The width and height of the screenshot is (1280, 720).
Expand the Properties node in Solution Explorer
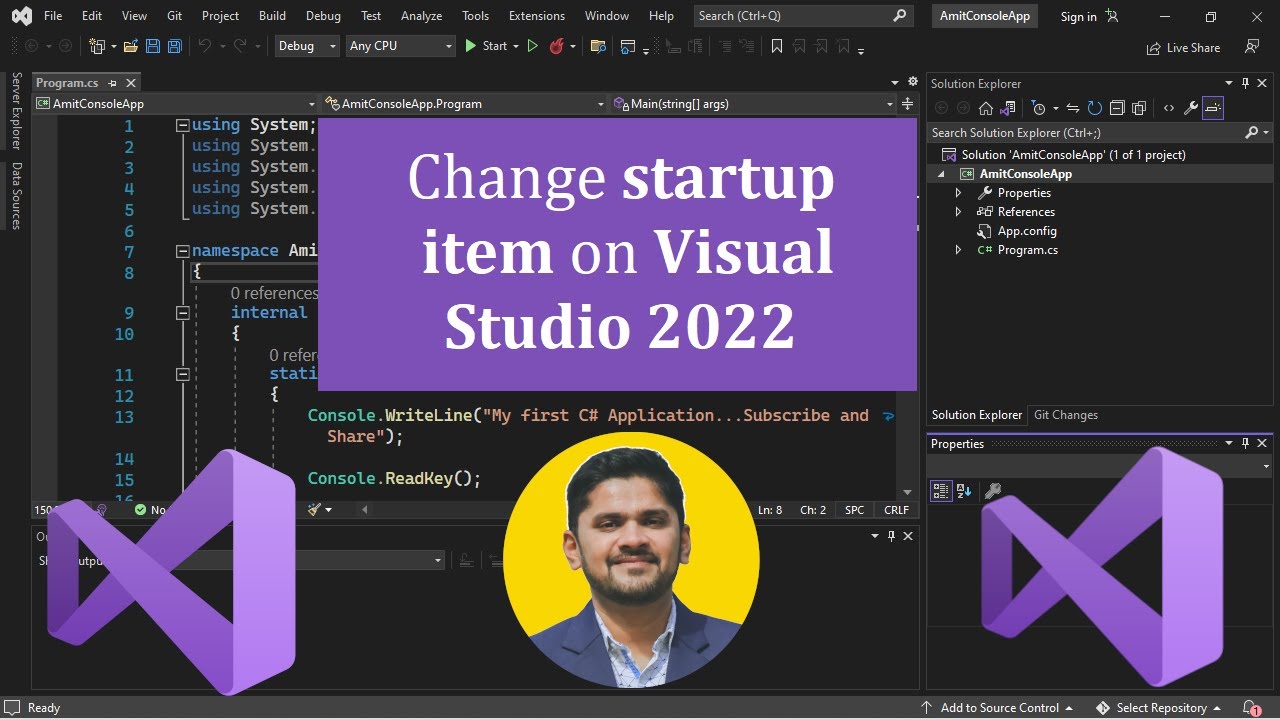(958, 193)
